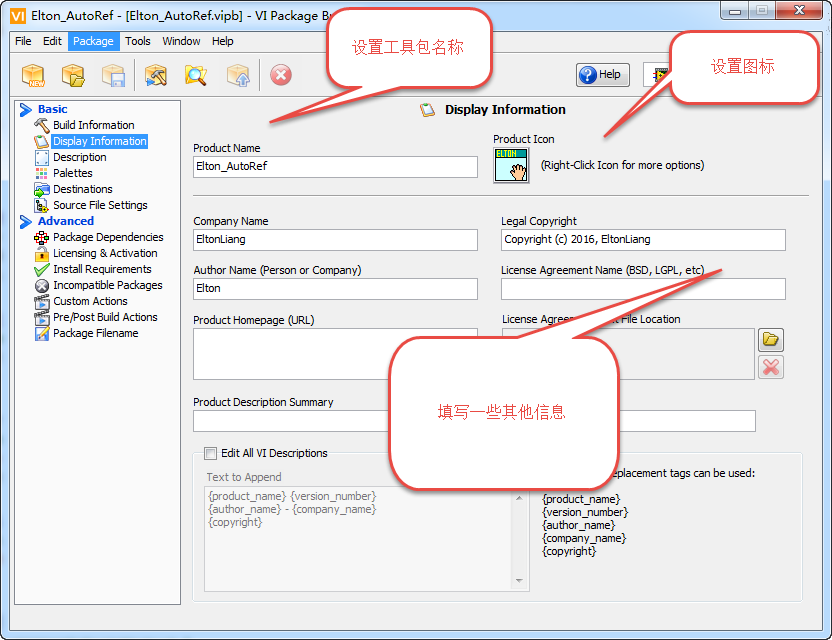Screen dimensions: 832x640
Task: Click the save package disk icon
Action: coord(114,75)
